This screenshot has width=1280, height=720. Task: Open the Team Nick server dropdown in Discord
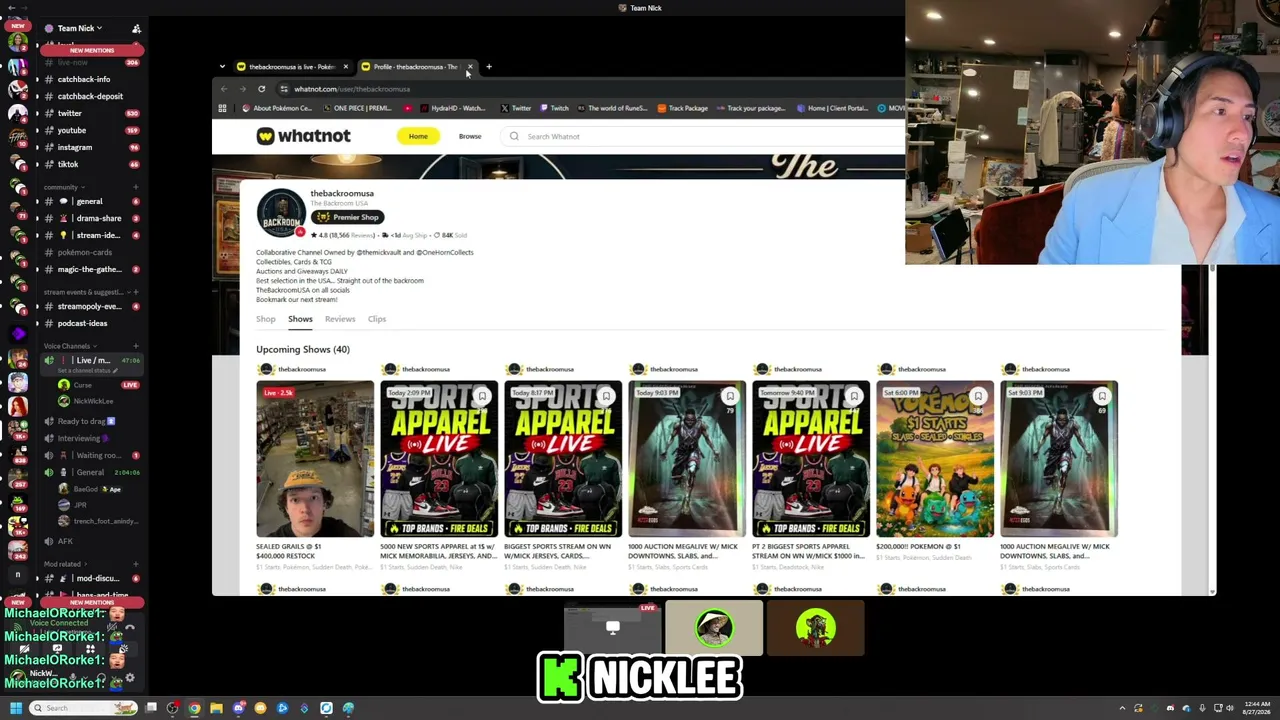[80, 28]
